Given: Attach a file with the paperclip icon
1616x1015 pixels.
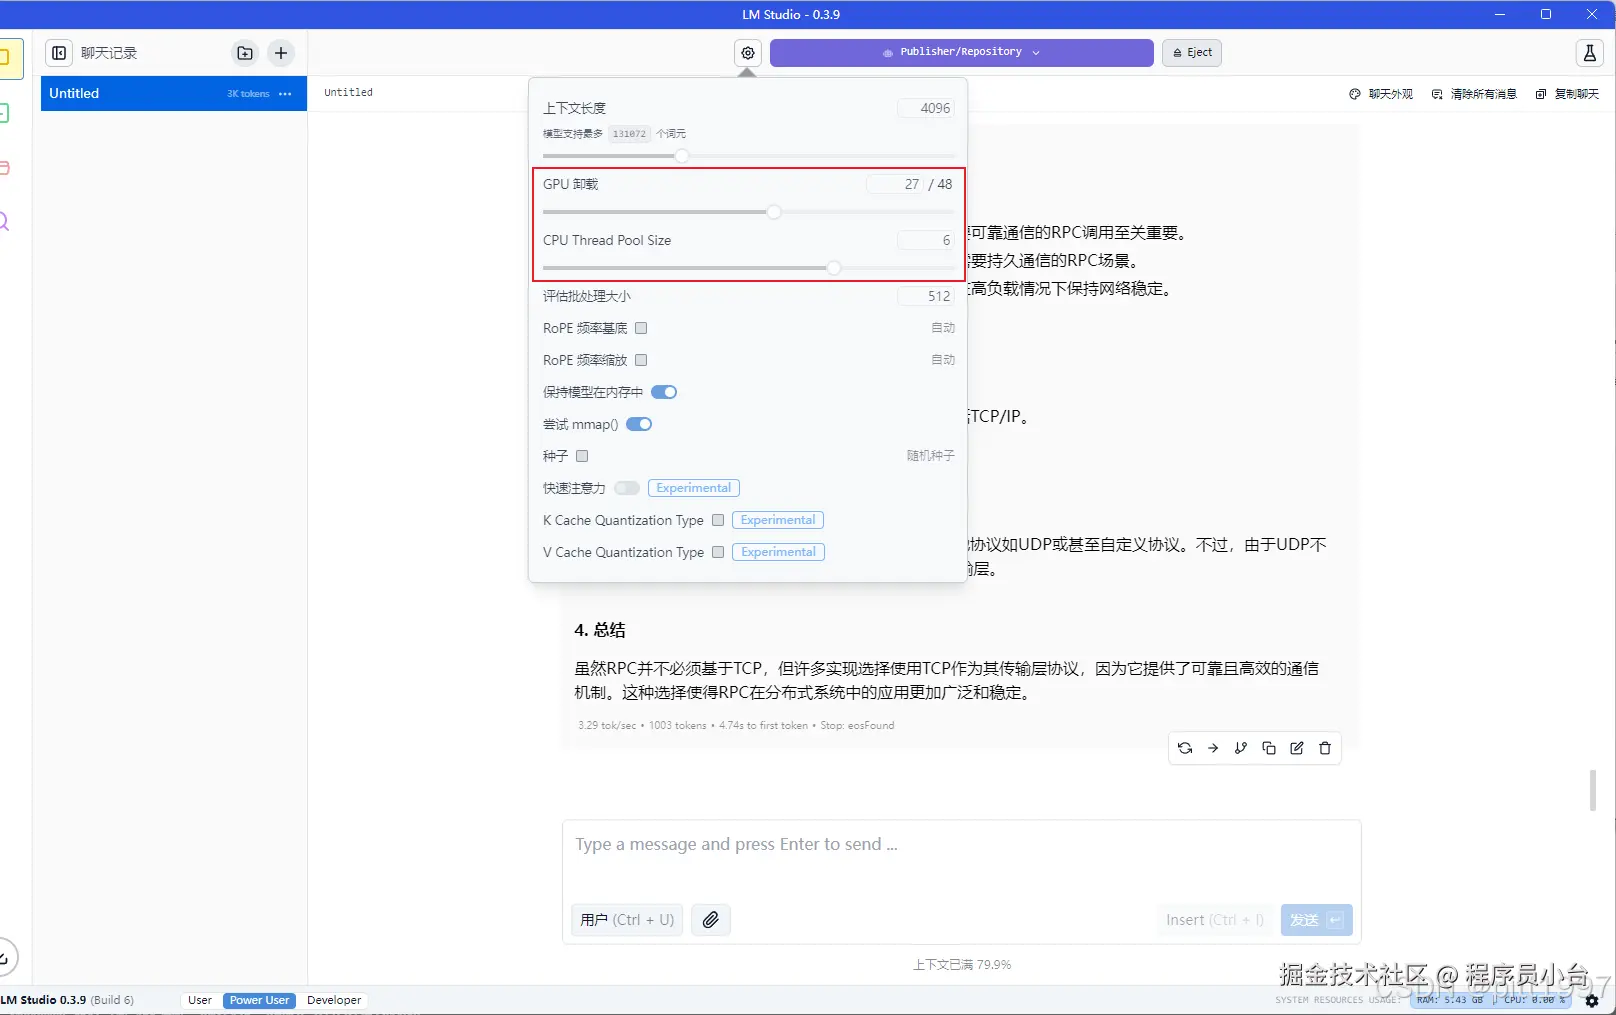Looking at the screenshot, I should pyautogui.click(x=710, y=920).
